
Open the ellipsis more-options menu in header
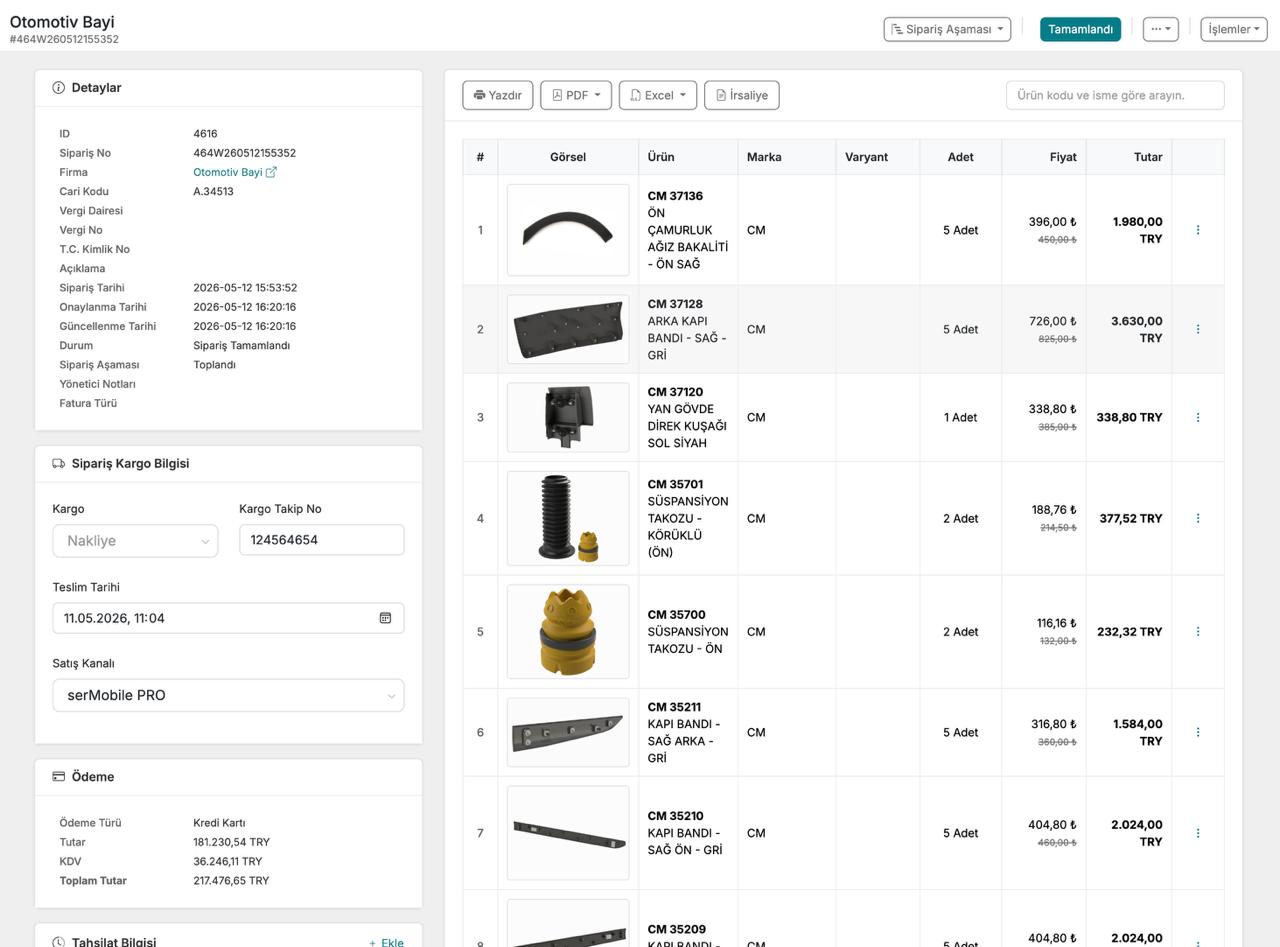tap(1160, 29)
